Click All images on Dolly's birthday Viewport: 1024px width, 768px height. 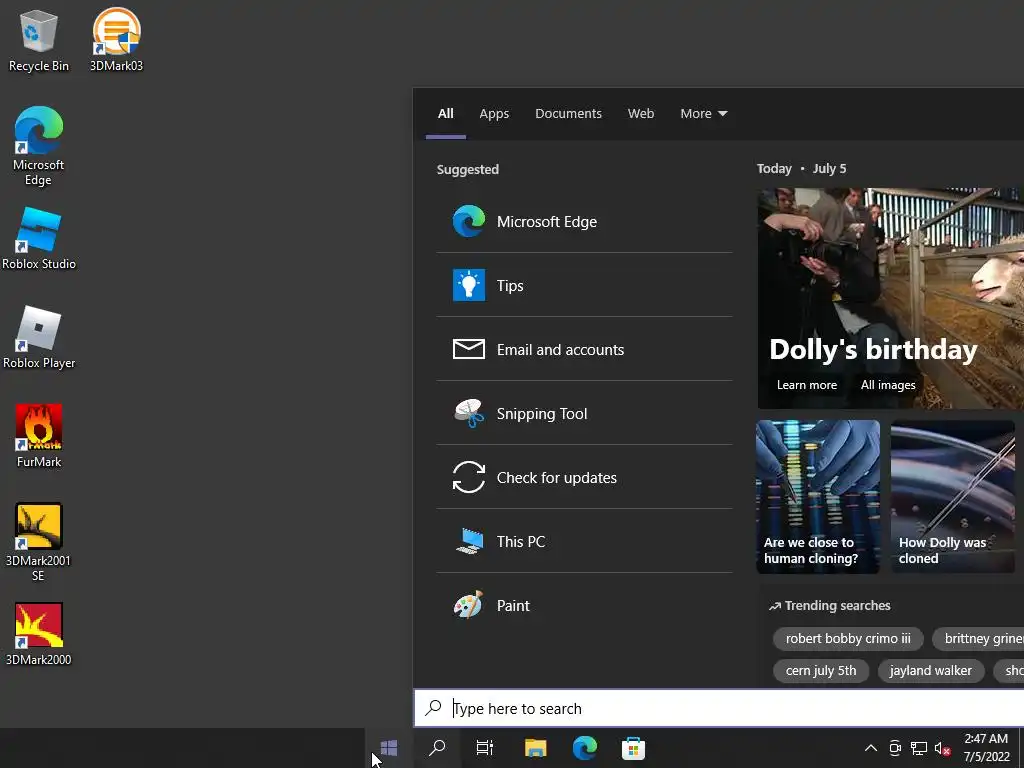pos(888,385)
